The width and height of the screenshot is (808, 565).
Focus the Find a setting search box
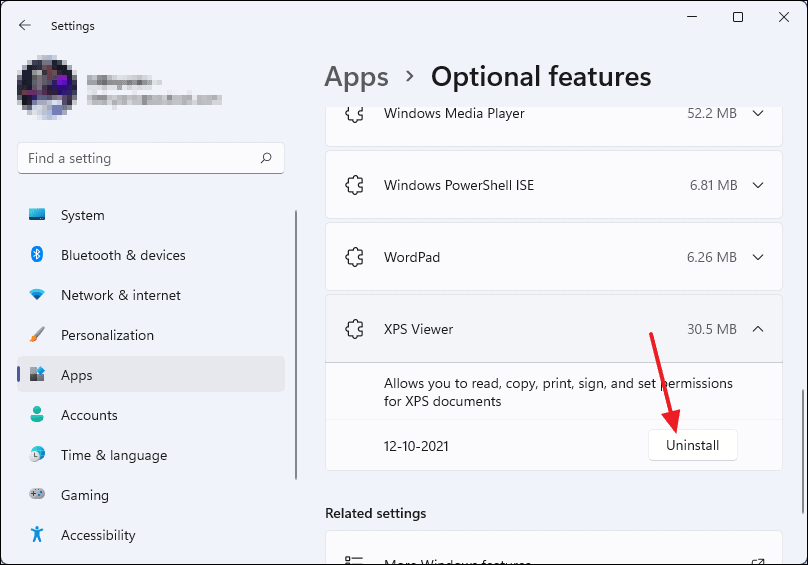tap(150, 158)
